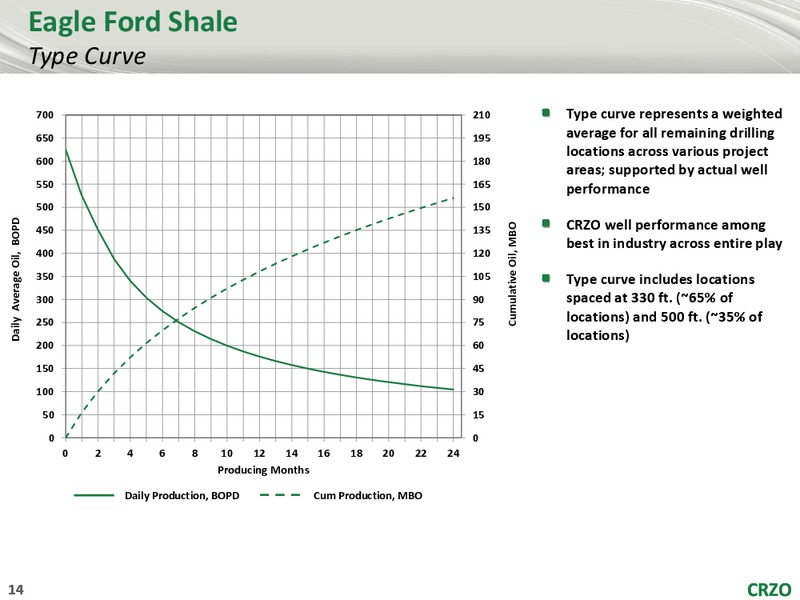The image size is (800, 600).
Task: Click the text 'best in industry across entire play'
Action: pyautogui.click(x=674, y=243)
